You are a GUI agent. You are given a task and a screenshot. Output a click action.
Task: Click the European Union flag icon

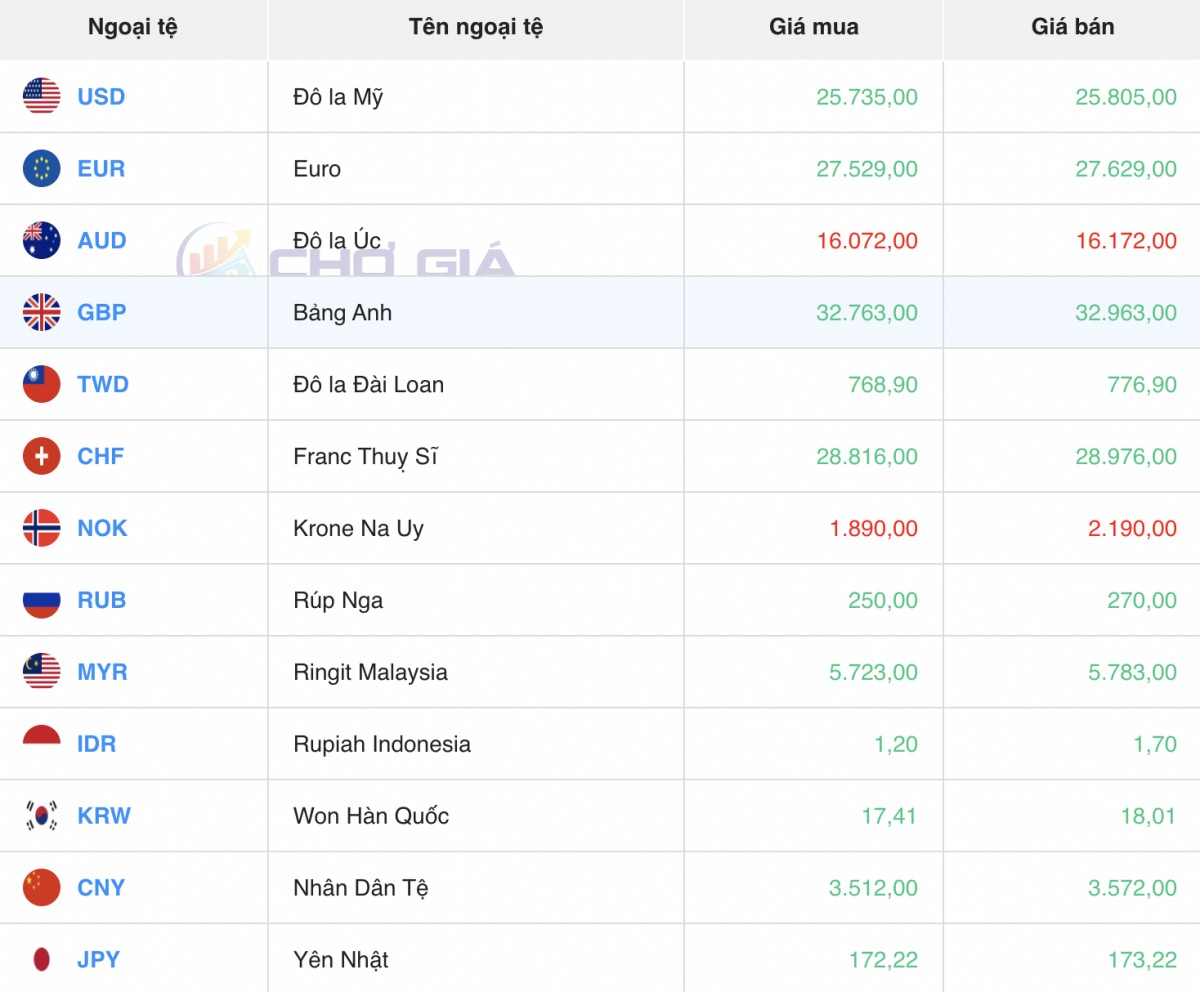[x=42, y=169]
